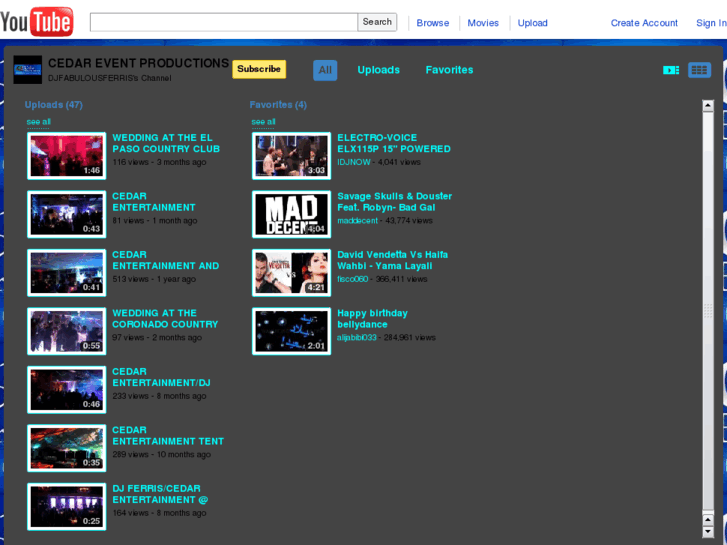This screenshot has height=545, width=727.
Task: Click the vertical scrollbar track
Action: pos(708,312)
